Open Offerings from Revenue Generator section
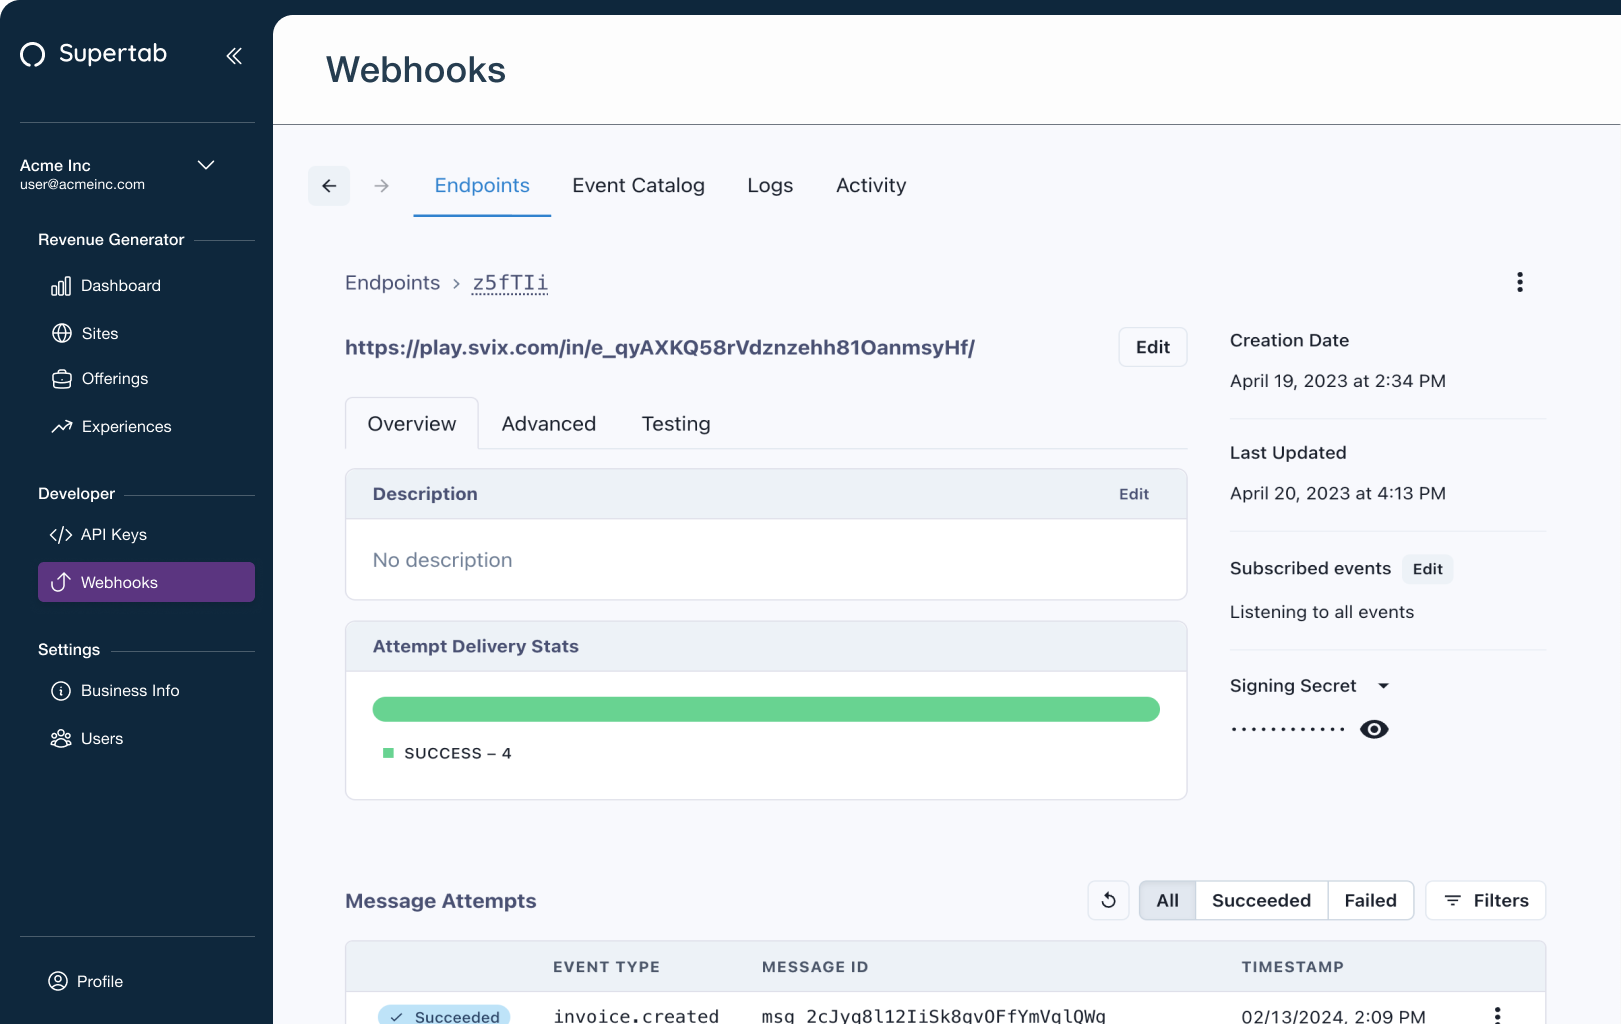Viewport: 1621px width, 1024px height. (x=62, y=379)
